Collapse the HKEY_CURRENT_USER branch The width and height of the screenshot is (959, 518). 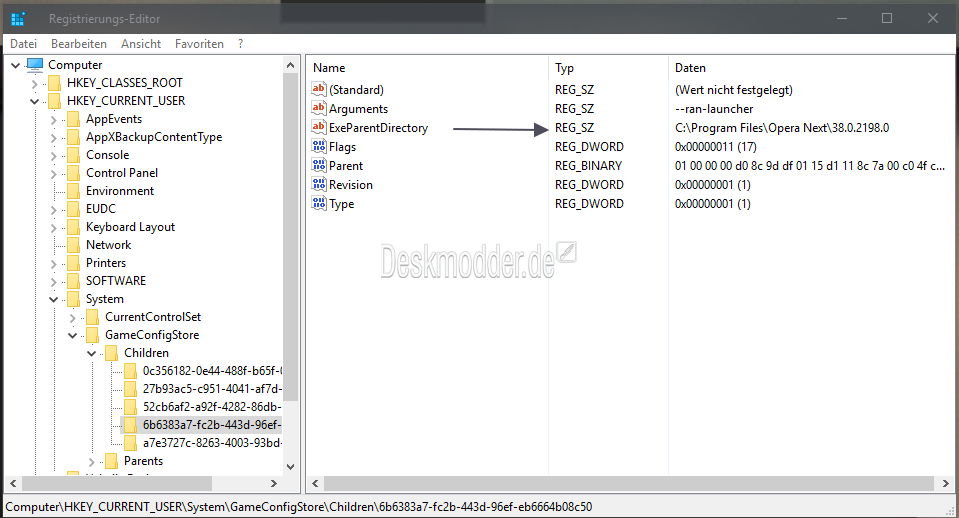point(34,101)
